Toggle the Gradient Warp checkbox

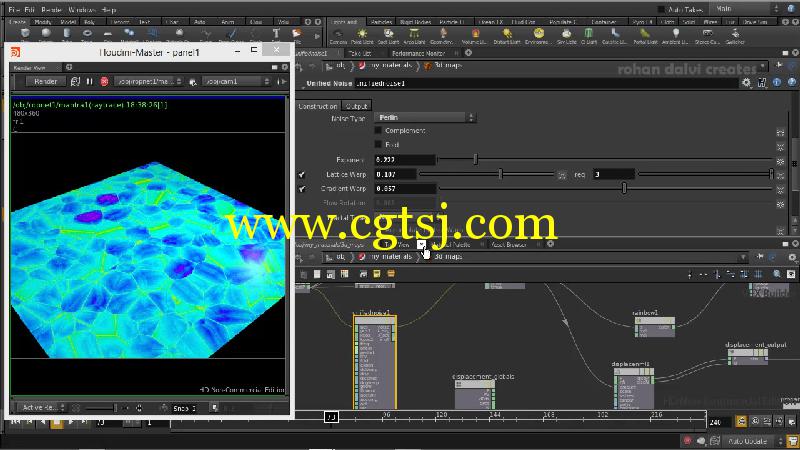point(302,189)
